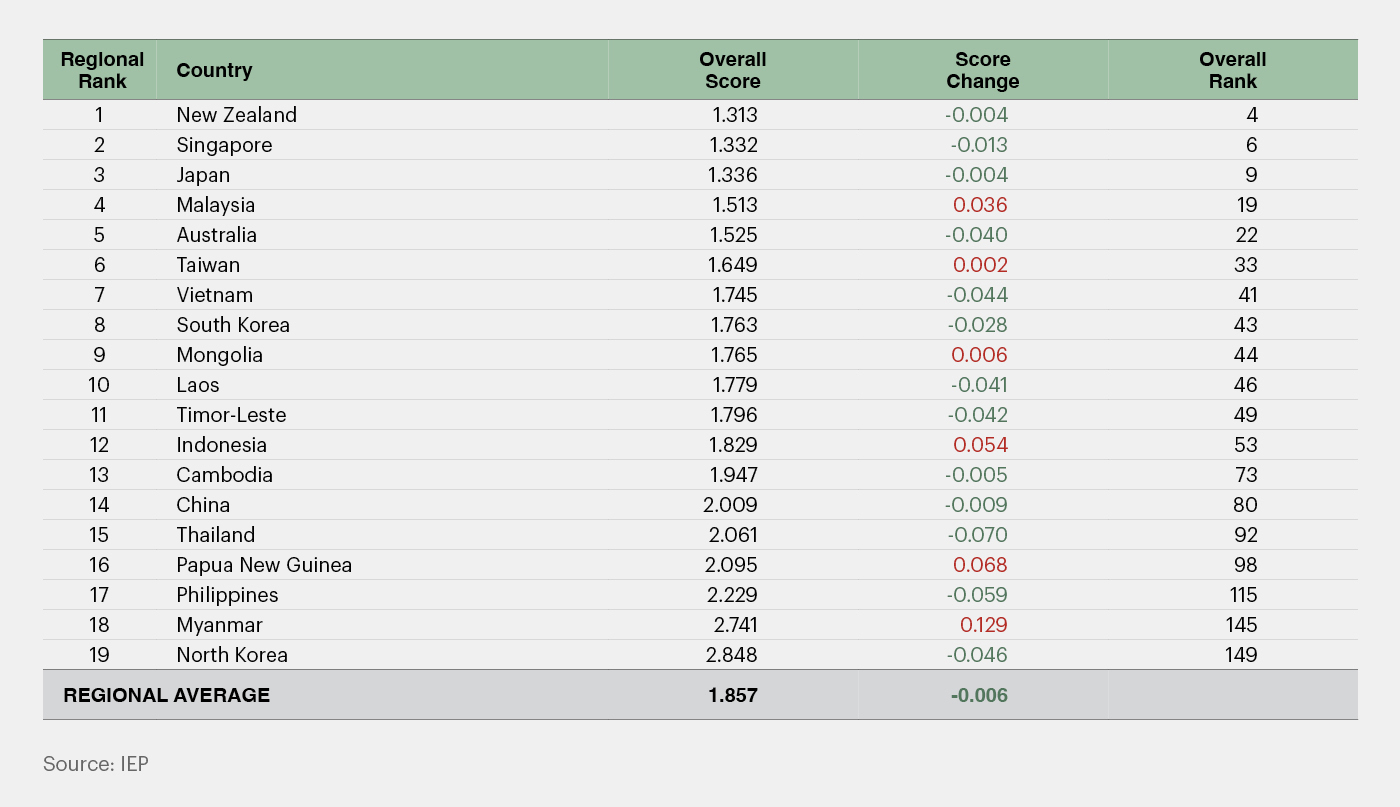Click Taiwan's overall rank 33
Image resolution: width=1400 pixels, height=807 pixels.
[1246, 265]
